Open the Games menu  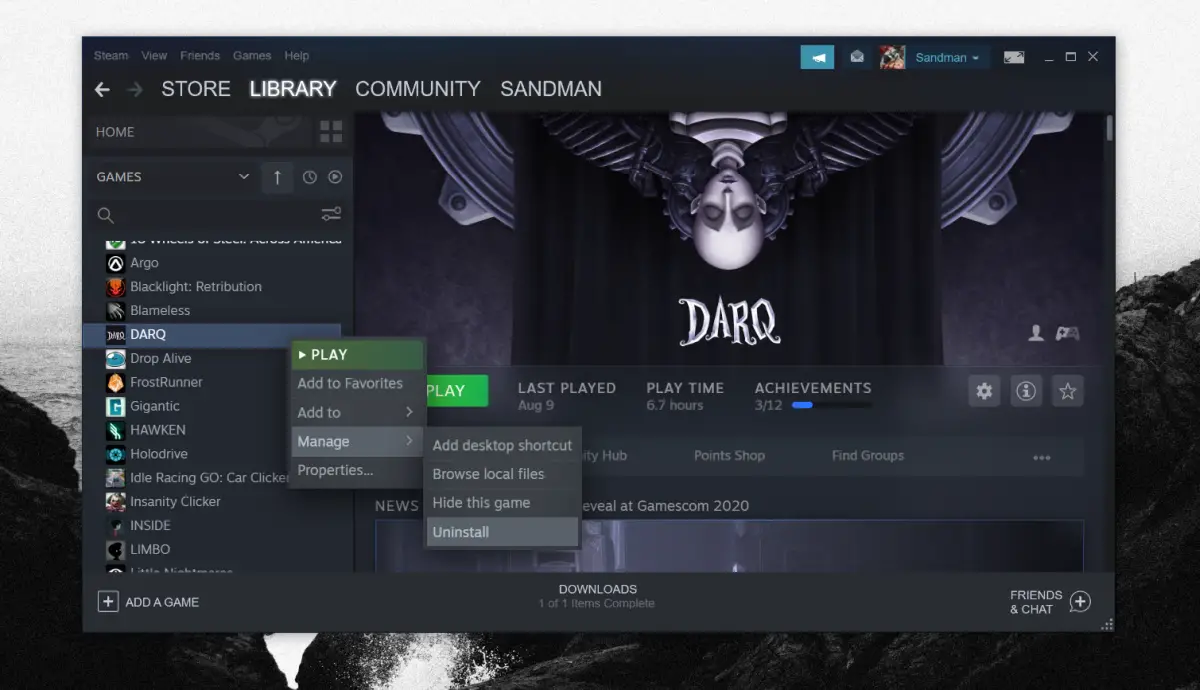point(252,56)
